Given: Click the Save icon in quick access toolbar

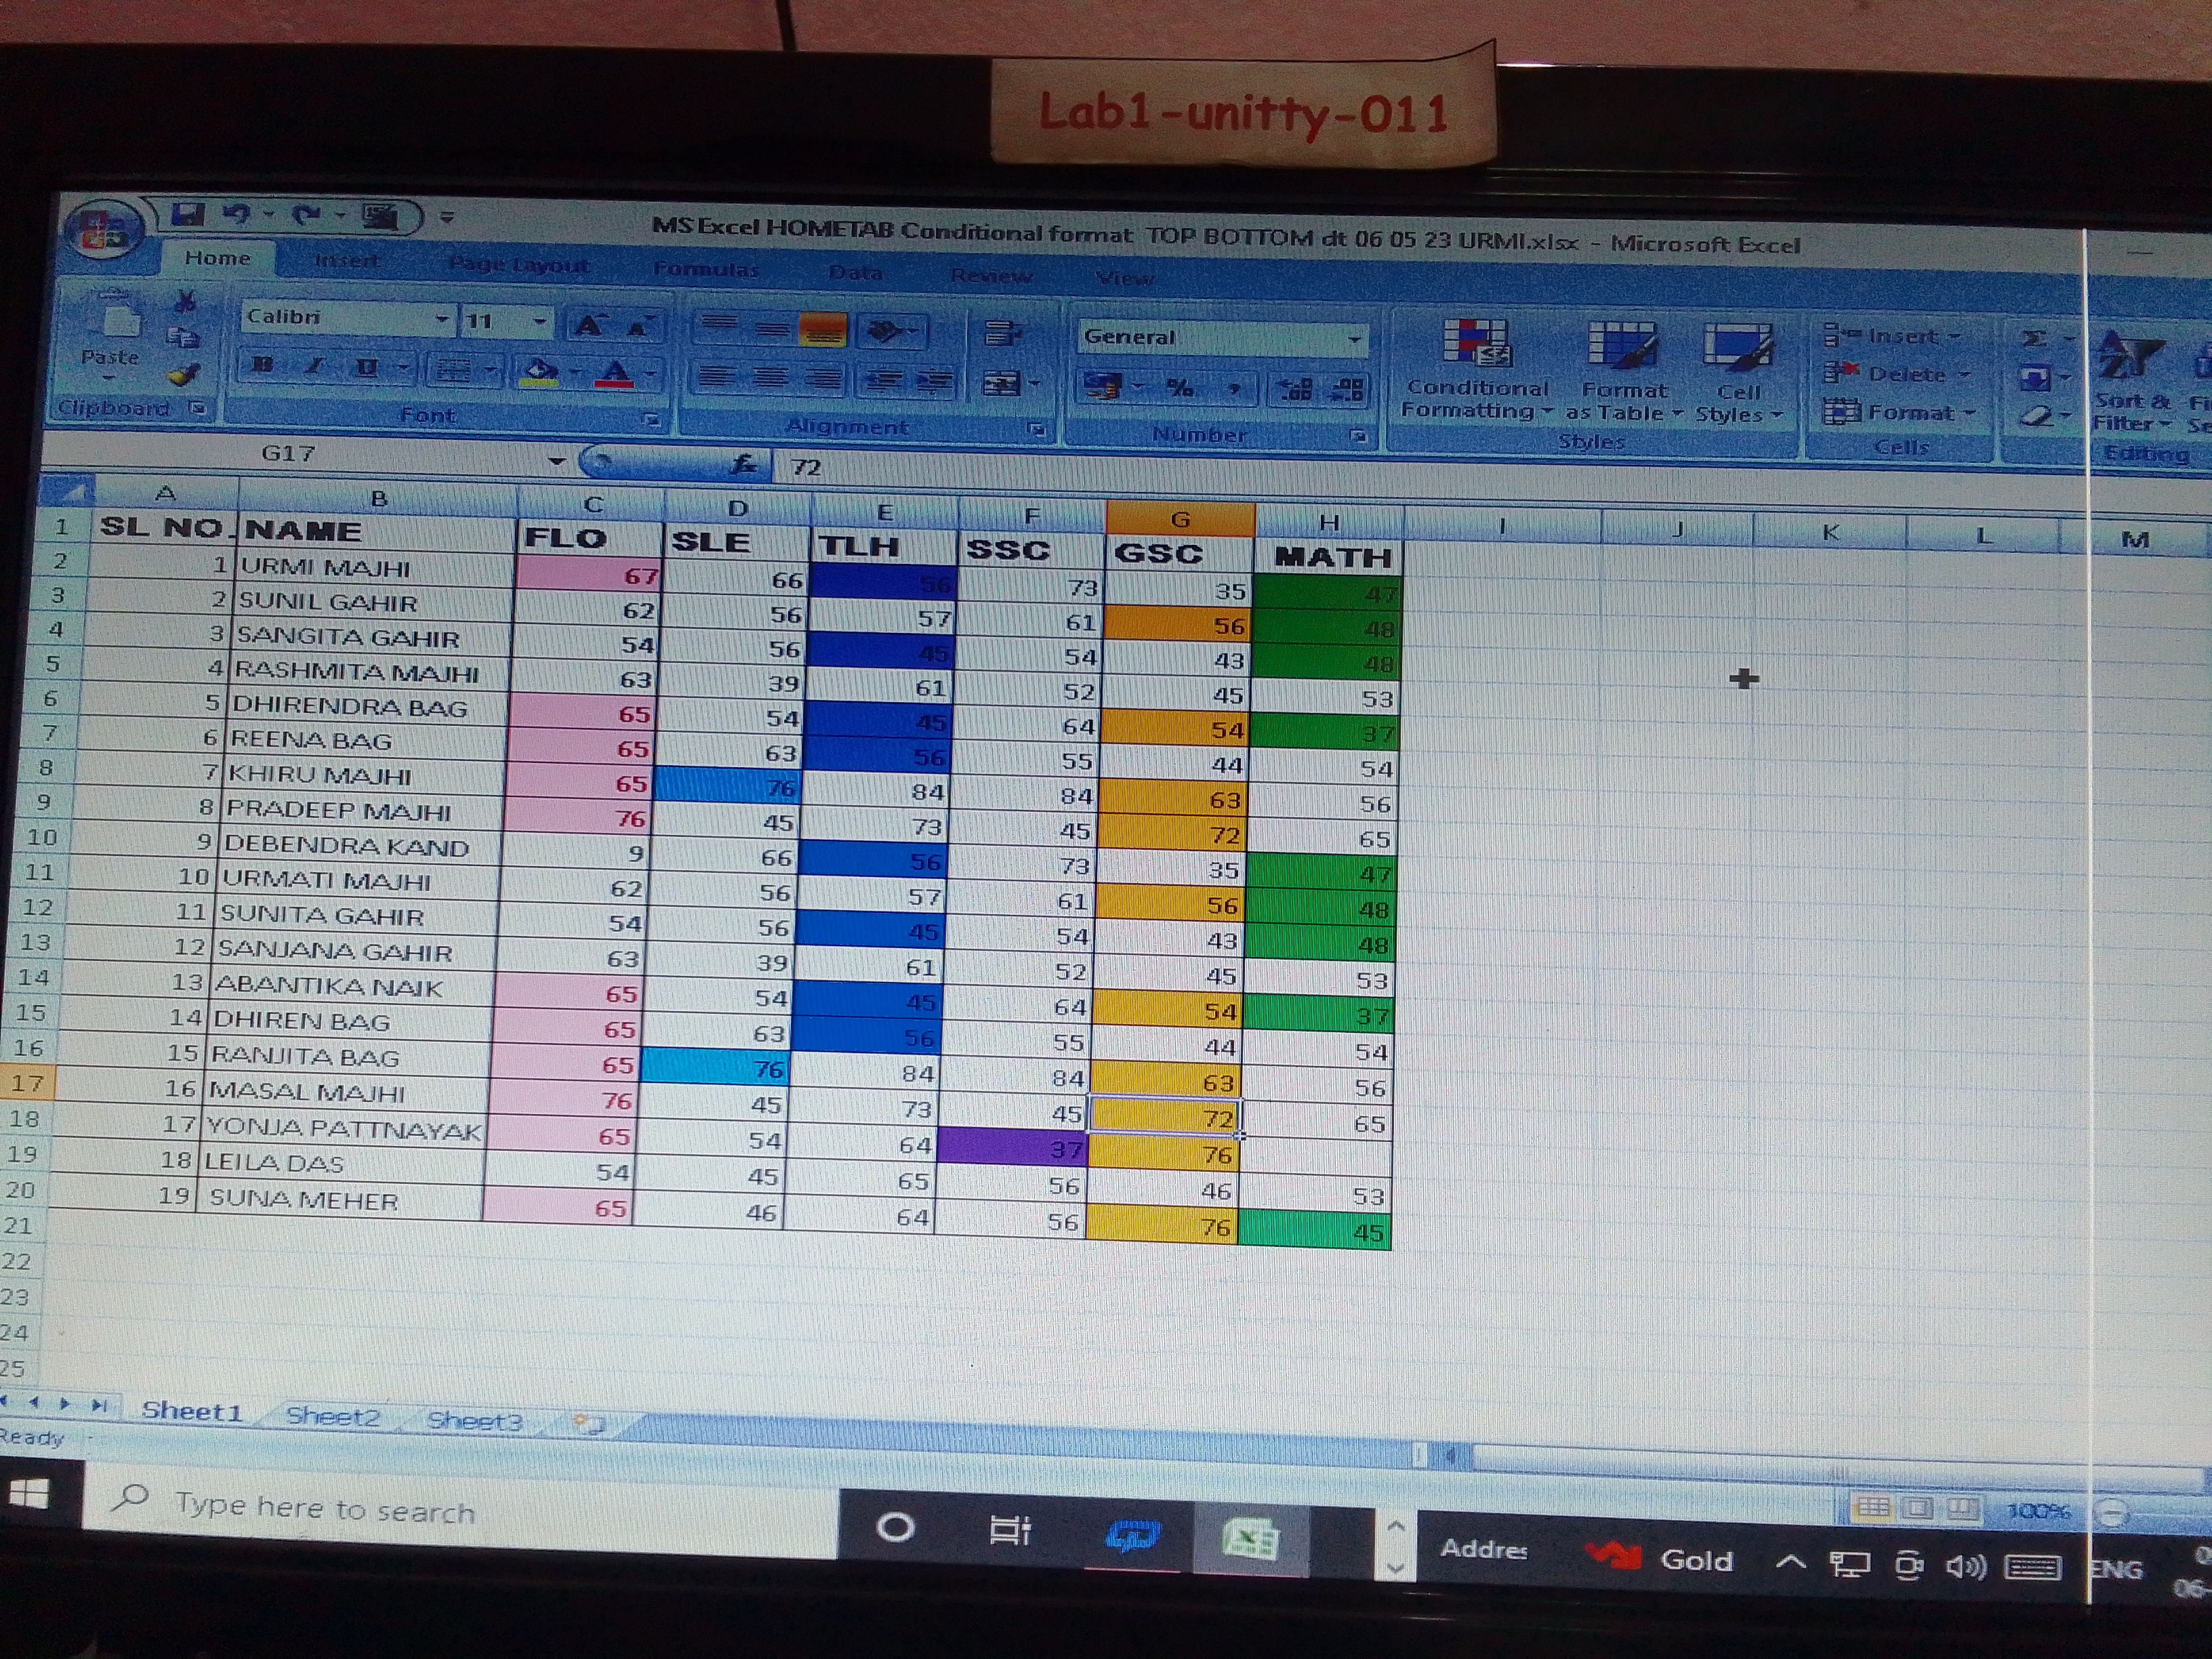Looking at the screenshot, I should click(x=187, y=214).
